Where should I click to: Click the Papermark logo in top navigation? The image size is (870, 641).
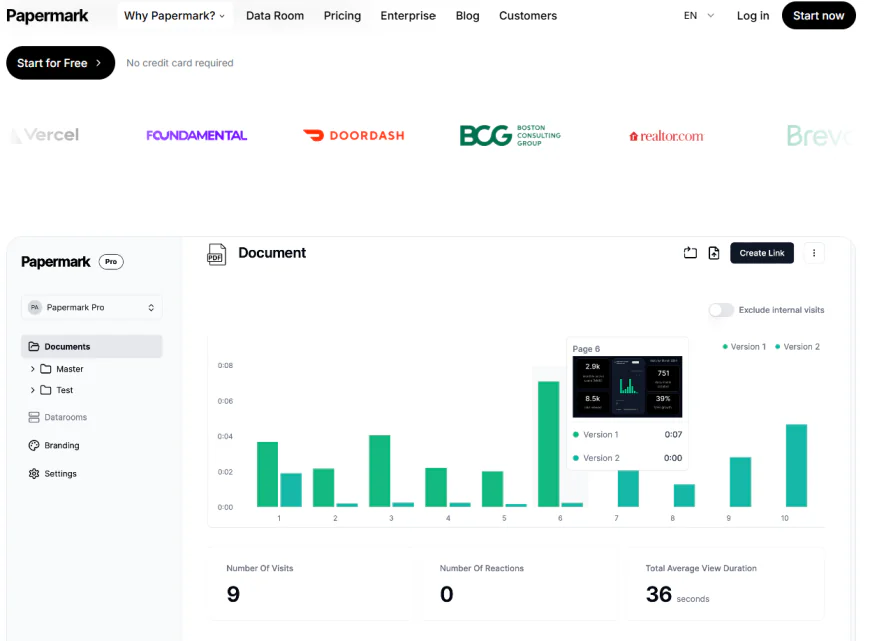pyautogui.click(x=47, y=16)
